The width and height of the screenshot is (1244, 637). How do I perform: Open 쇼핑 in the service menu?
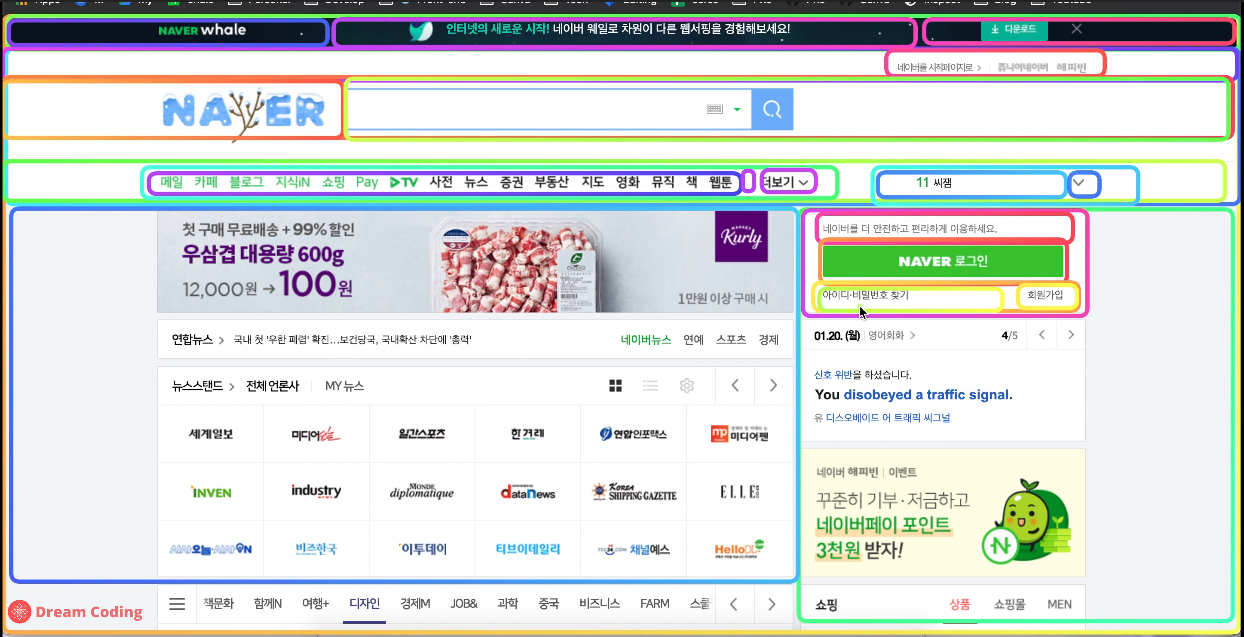coord(333,182)
